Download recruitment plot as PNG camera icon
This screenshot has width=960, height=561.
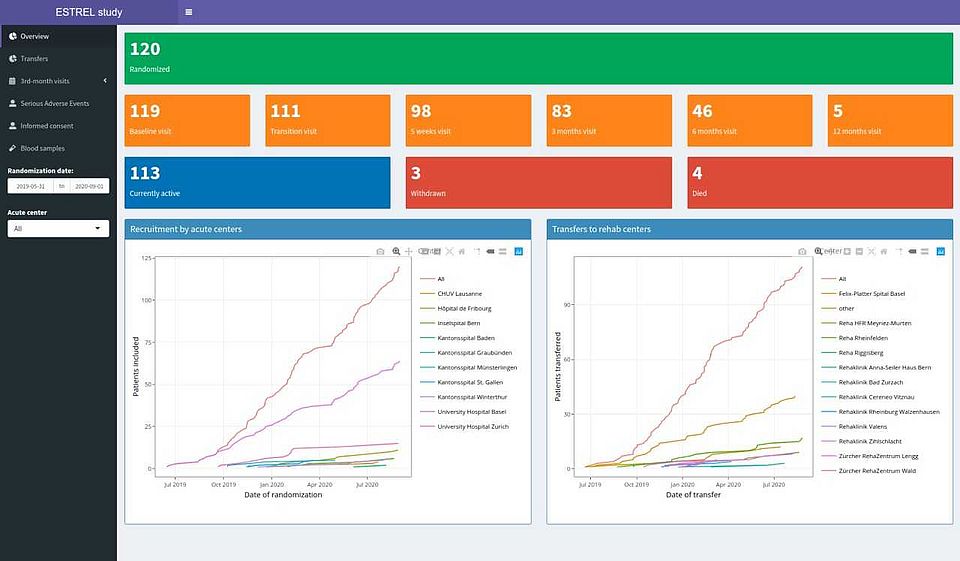coord(380,251)
